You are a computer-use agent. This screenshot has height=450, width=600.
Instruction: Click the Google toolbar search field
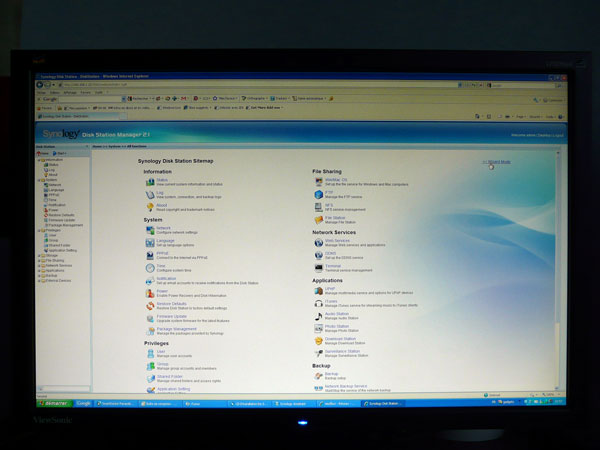coord(91,99)
